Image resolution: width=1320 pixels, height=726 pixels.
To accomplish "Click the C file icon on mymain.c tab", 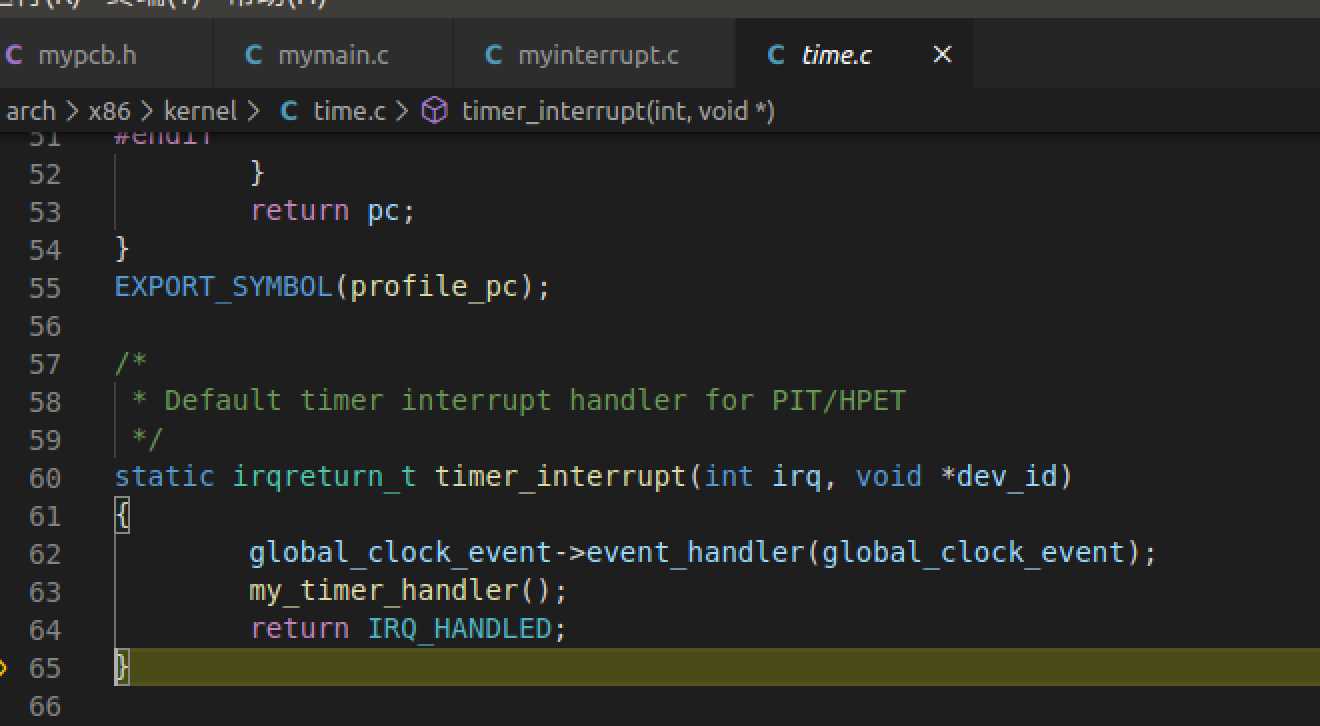I will tap(254, 55).
